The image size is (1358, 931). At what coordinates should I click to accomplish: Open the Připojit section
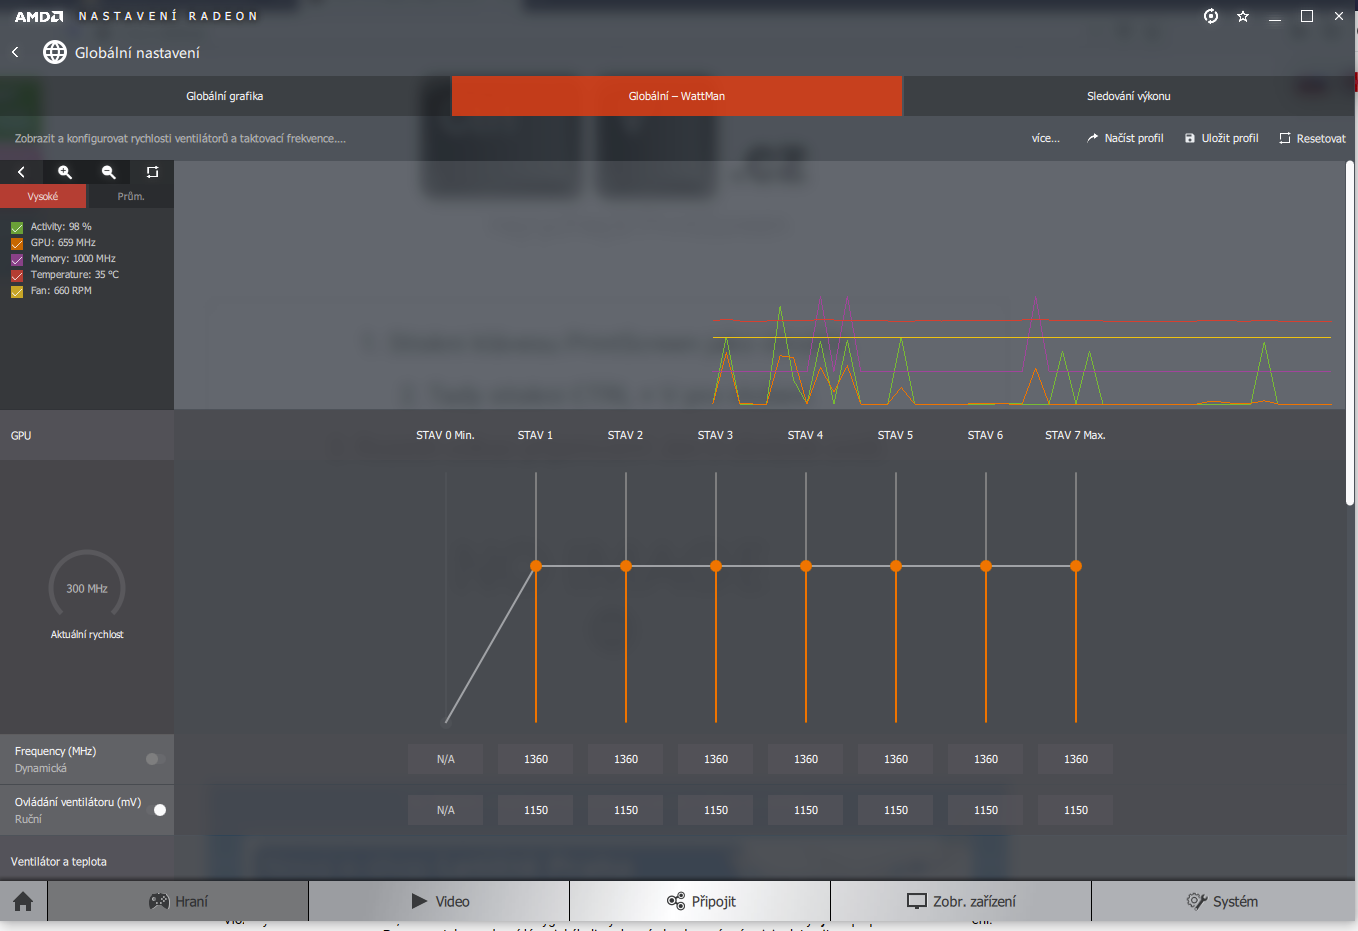click(700, 901)
